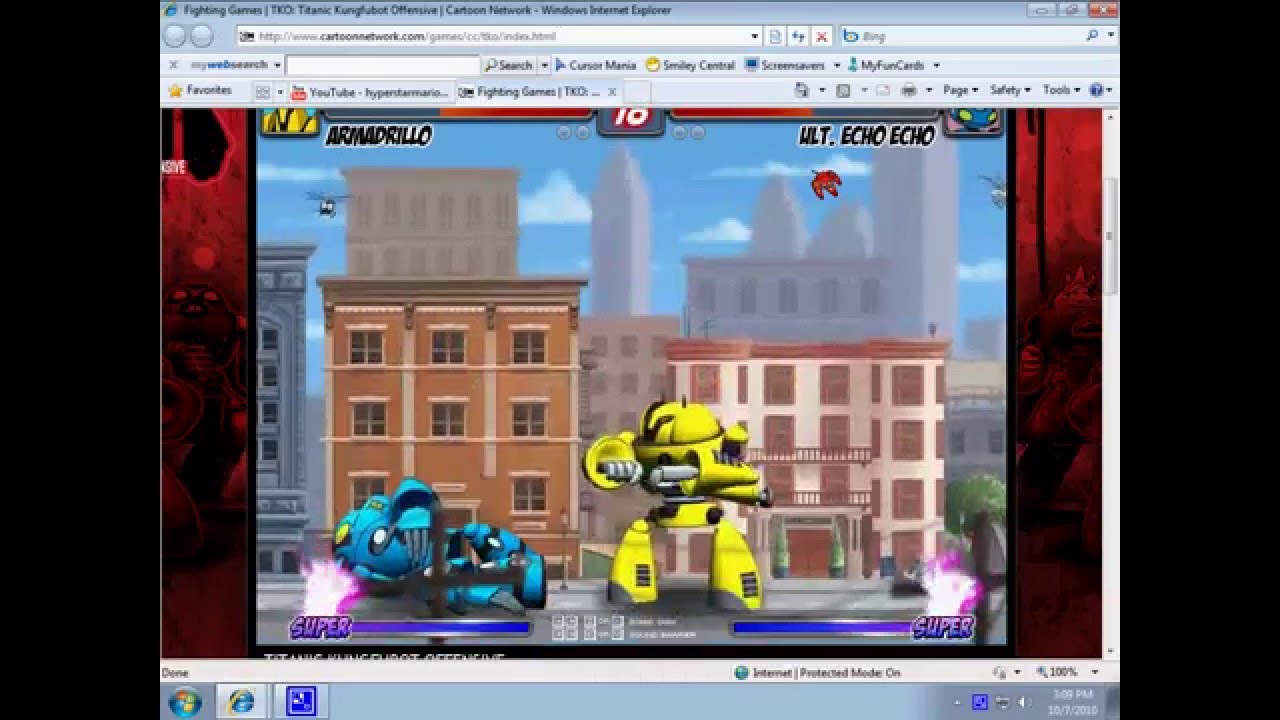The image size is (1280, 720).
Task: Switch to the YouTube hyperstarmario tab
Action: pos(371,92)
